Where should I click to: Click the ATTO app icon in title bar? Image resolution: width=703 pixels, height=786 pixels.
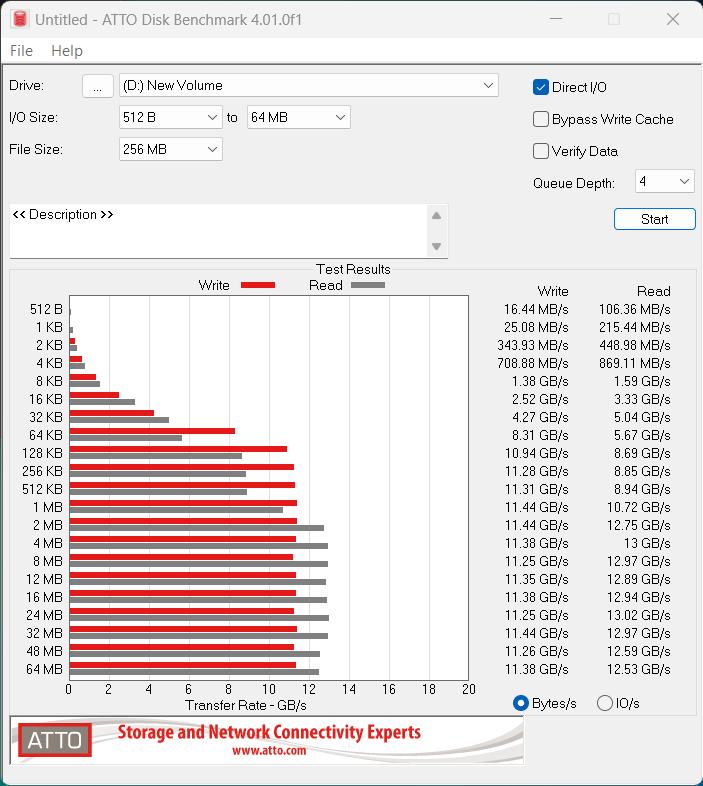[x=17, y=19]
